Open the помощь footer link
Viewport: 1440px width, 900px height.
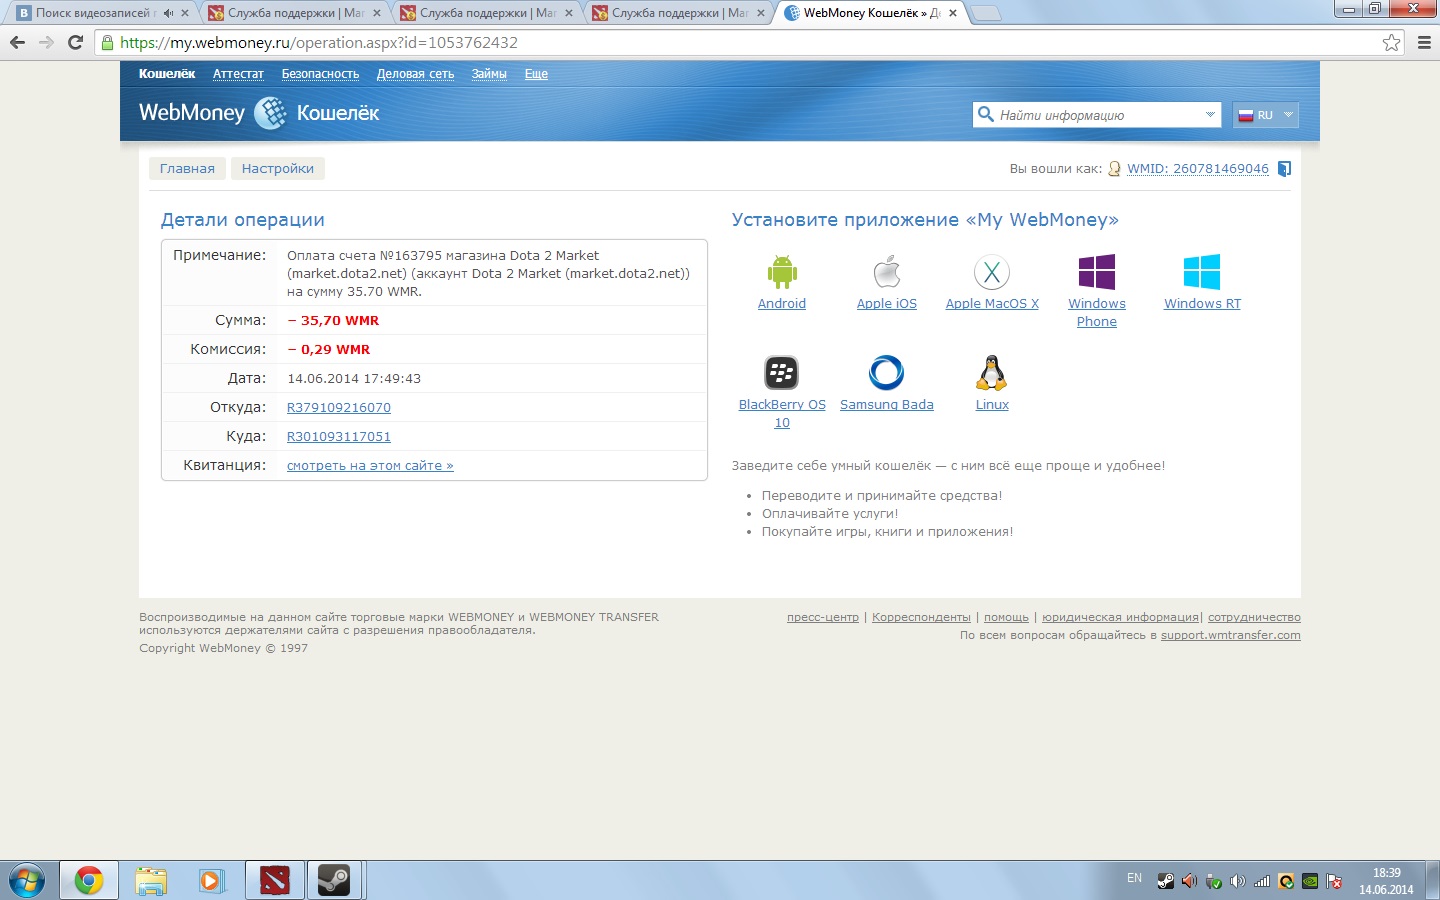tap(1006, 617)
